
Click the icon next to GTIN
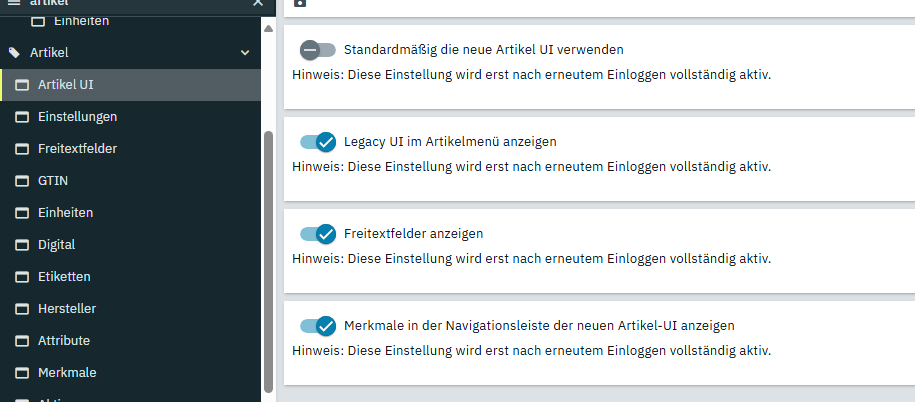(21, 180)
